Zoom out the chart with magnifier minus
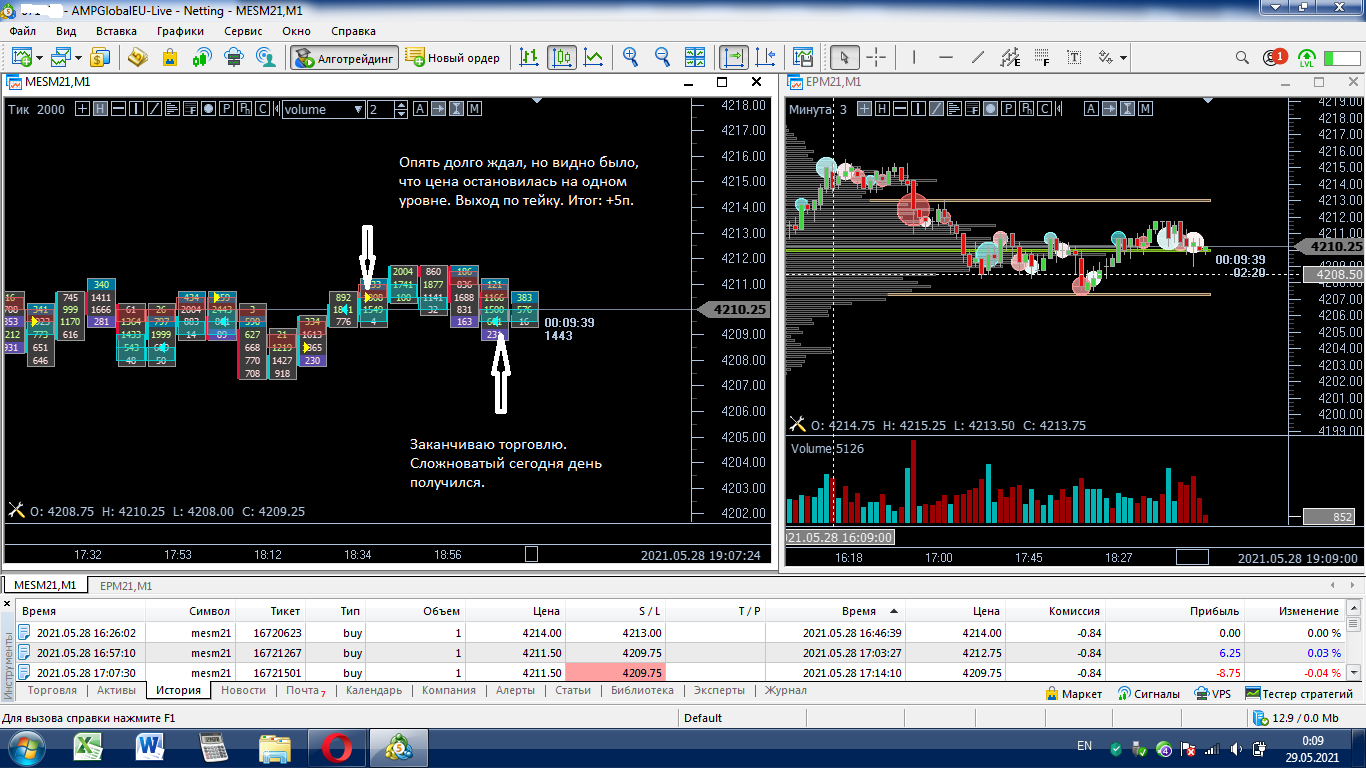The width and height of the screenshot is (1366, 768). point(662,57)
